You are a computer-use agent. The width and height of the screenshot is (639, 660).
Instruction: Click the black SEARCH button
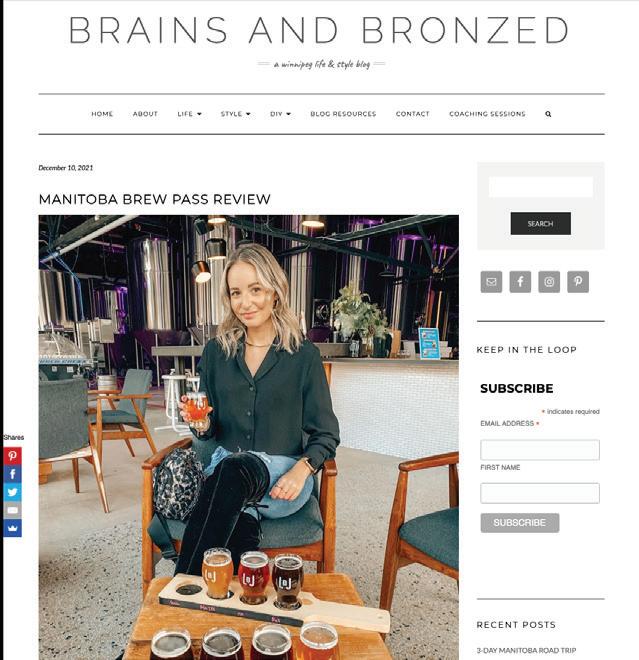click(x=540, y=224)
